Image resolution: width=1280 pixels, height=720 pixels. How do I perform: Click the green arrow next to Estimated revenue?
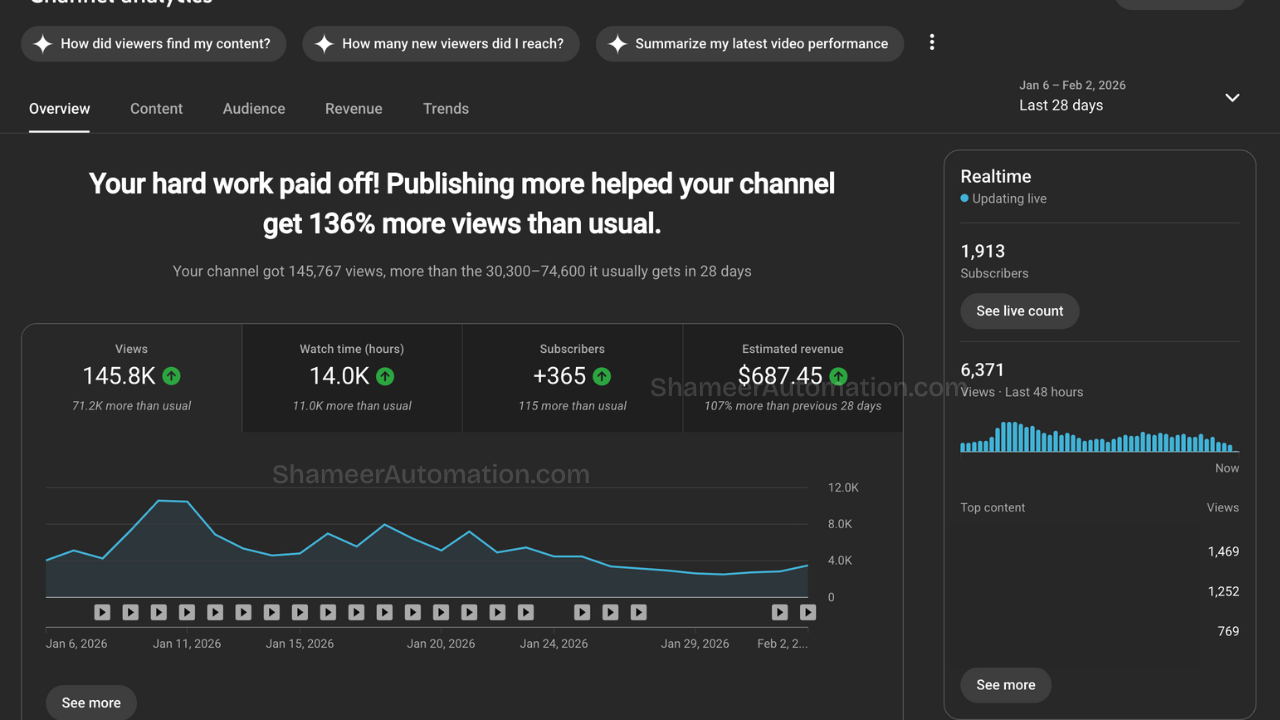pyautogui.click(x=838, y=376)
